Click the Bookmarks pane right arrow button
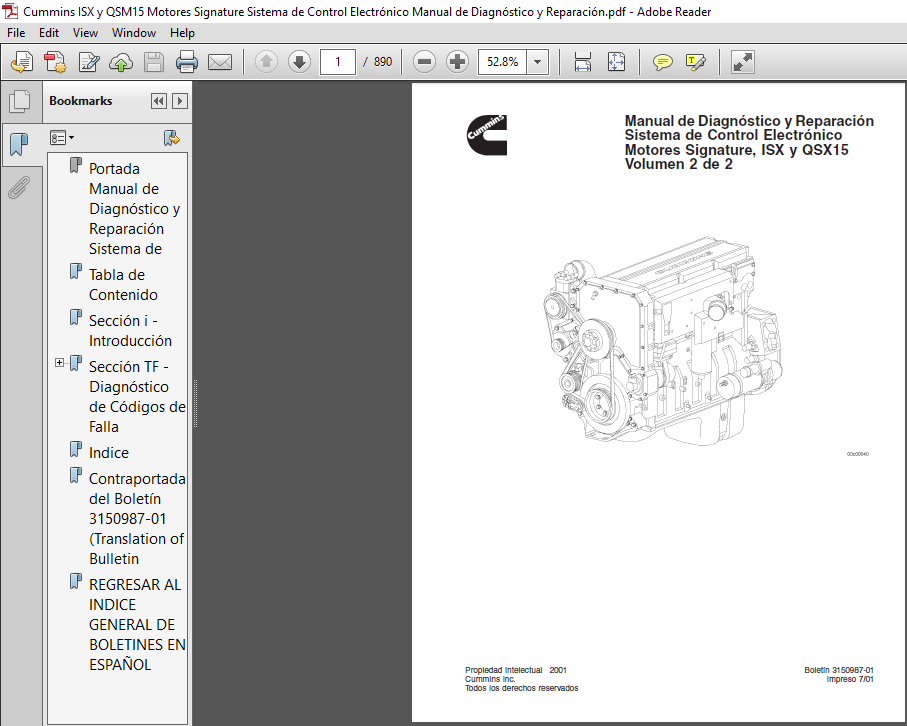907x726 pixels. pyautogui.click(x=180, y=101)
